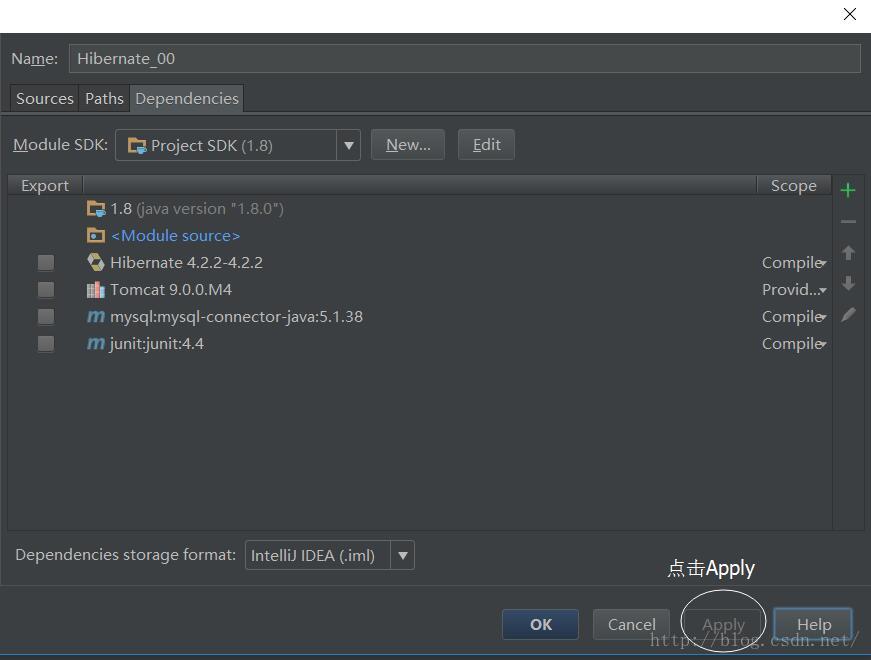Switch to the Sources tab
871x660 pixels.
44,99
